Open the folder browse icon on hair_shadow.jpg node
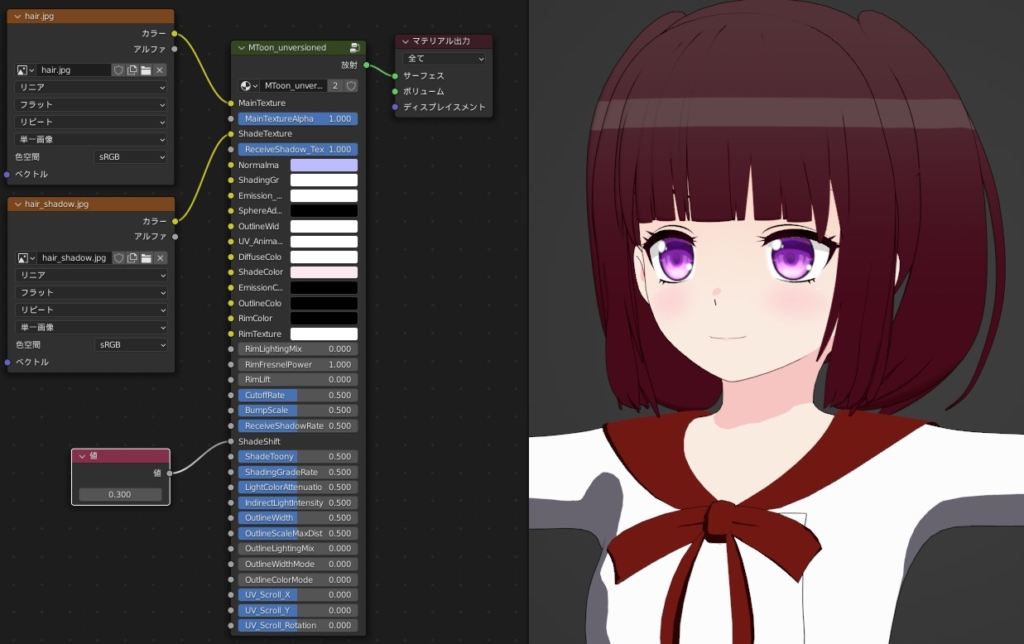Image resolution: width=1024 pixels, height=644 pixels. (147, 257)
